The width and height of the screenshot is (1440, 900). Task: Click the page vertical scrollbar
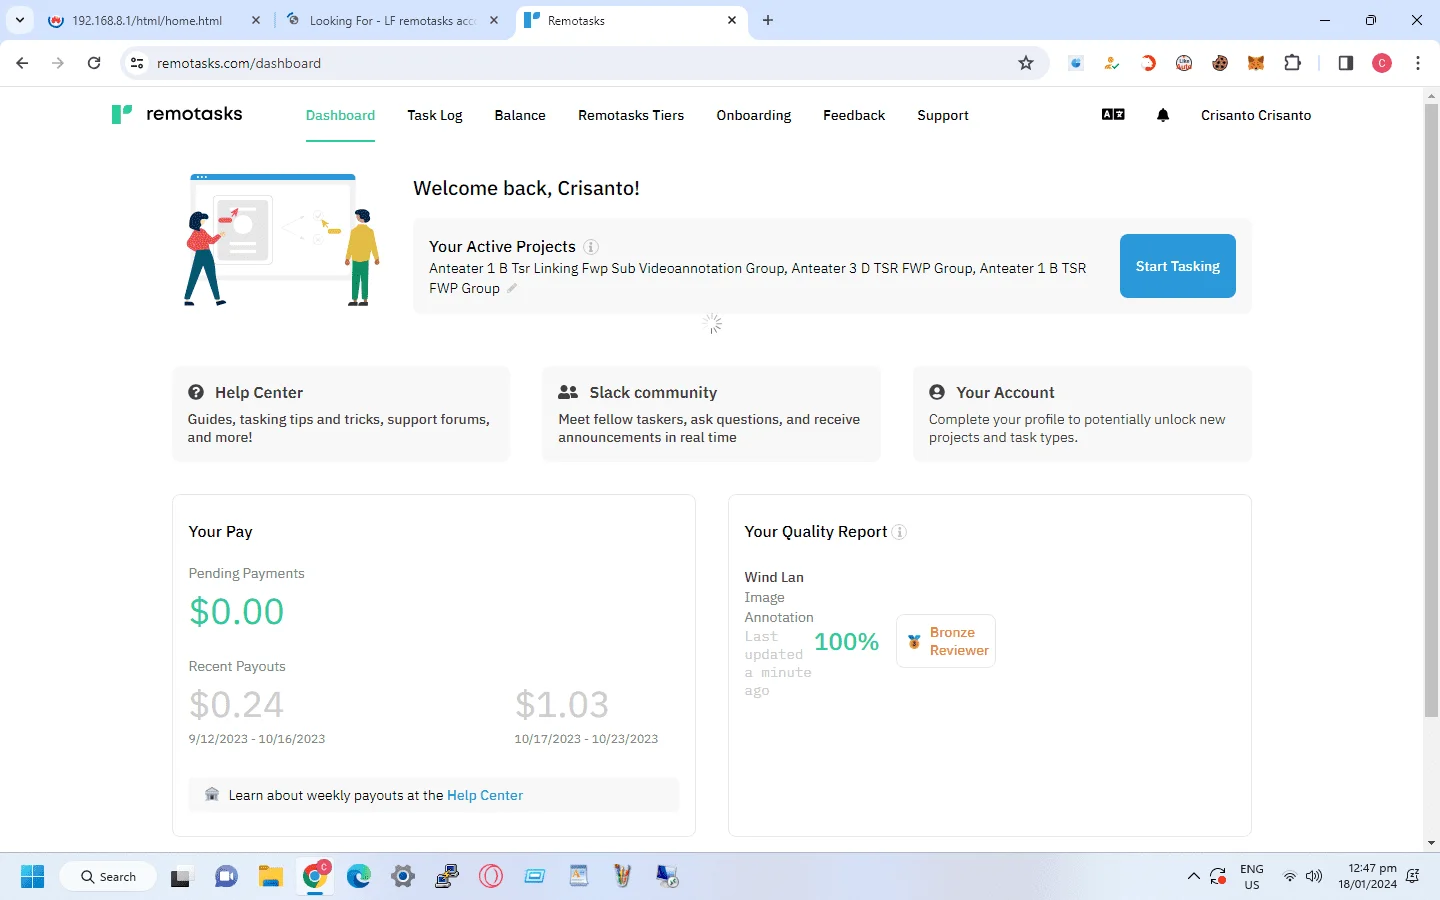1431,410
